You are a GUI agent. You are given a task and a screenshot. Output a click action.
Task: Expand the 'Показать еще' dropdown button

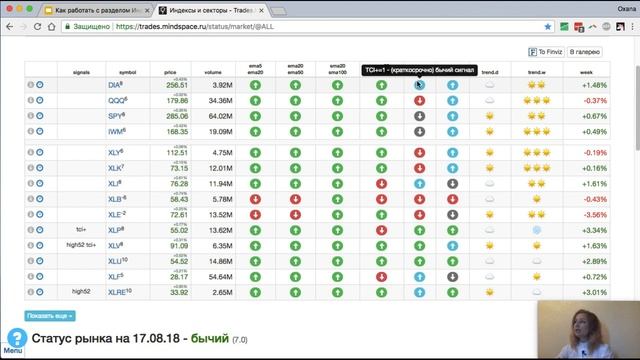coord(50,316)
